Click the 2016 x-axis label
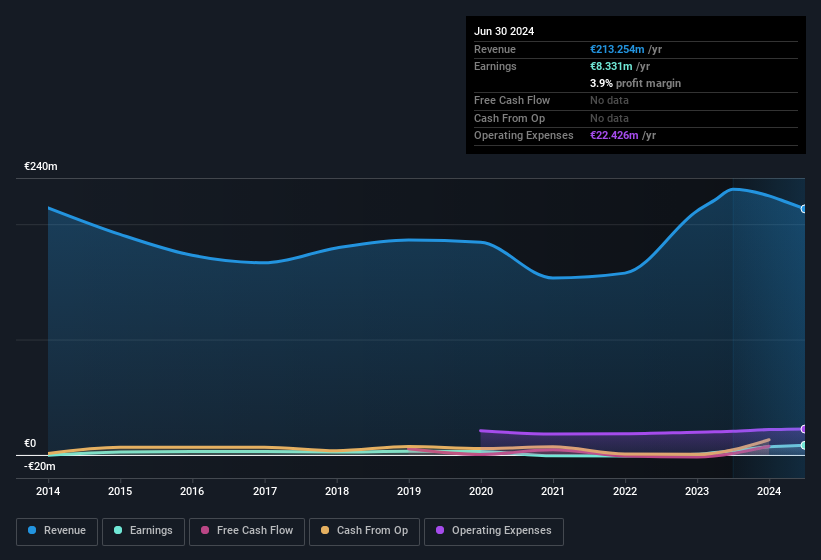Viewport: 821px width, 560px height. tap(192, 491)
